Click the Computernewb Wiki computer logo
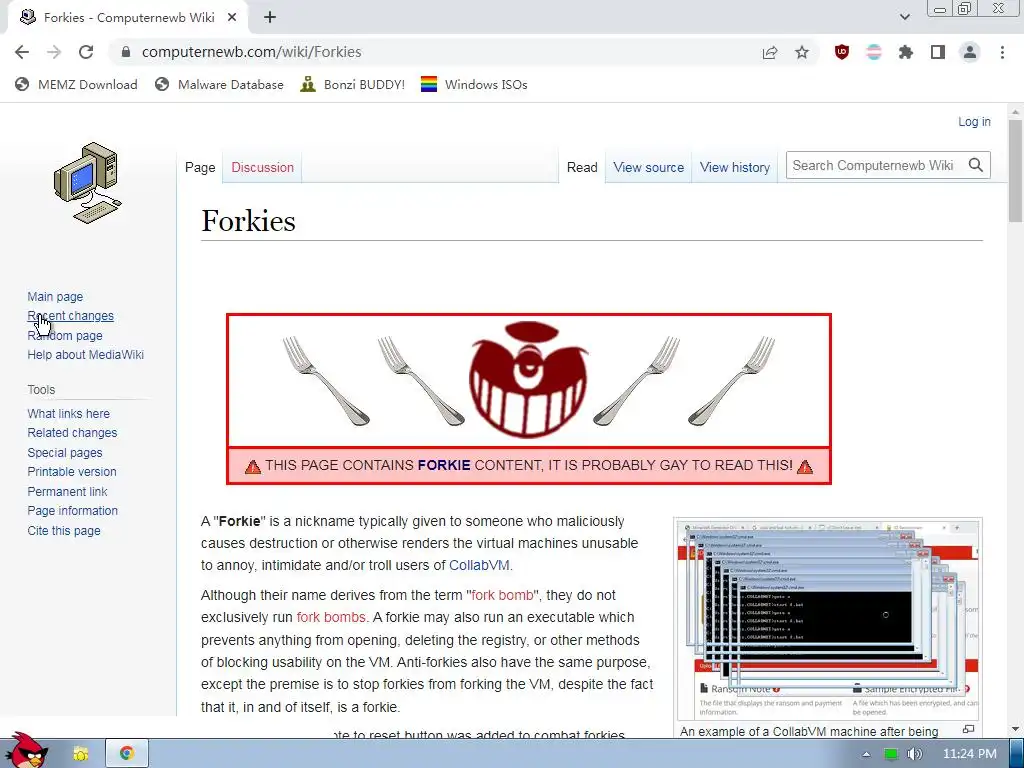This screenshot has height=768, width=1024. 88,182
